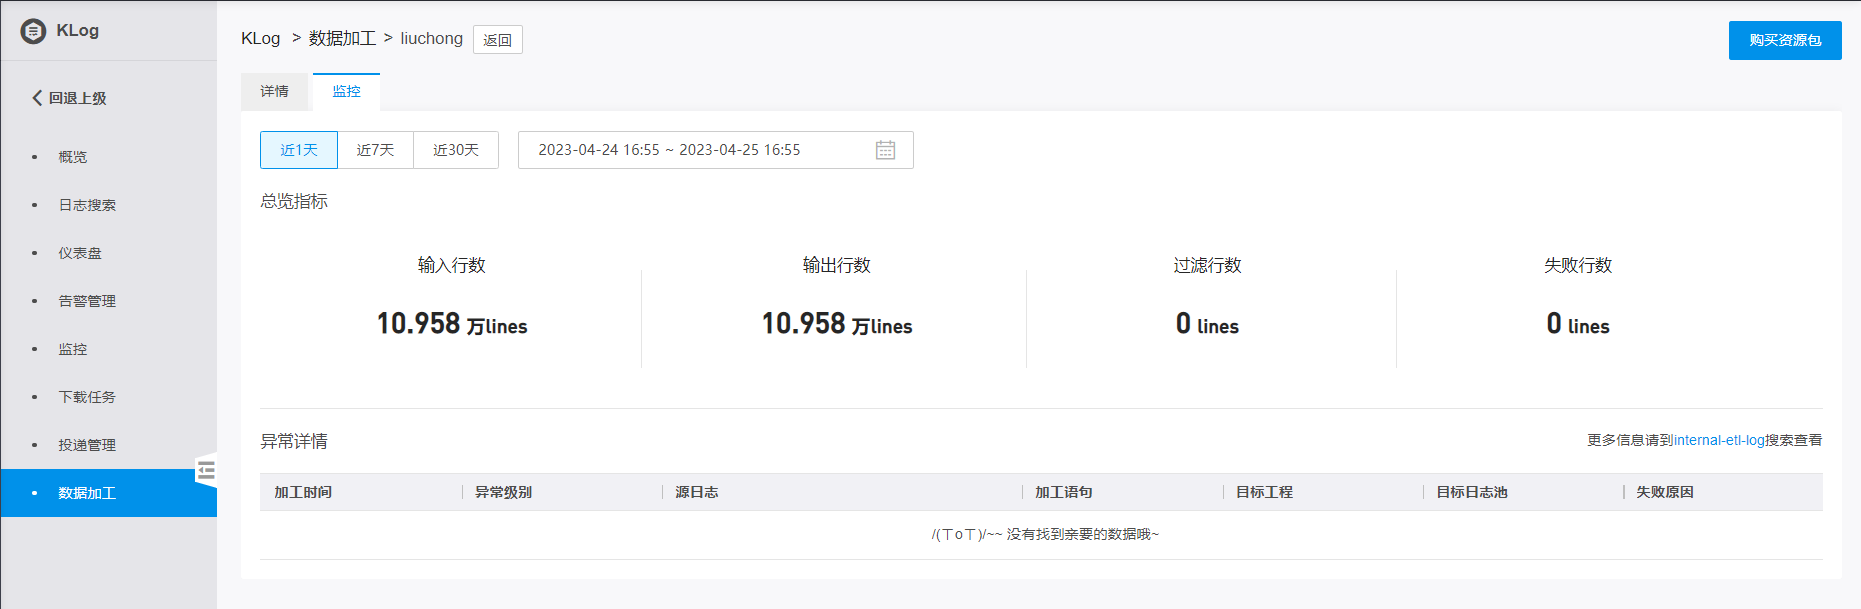Click 数据加工 in the breadcrumb
Image resolution: width=1861 pixels, height=609 pixels.
coord(342,38)
